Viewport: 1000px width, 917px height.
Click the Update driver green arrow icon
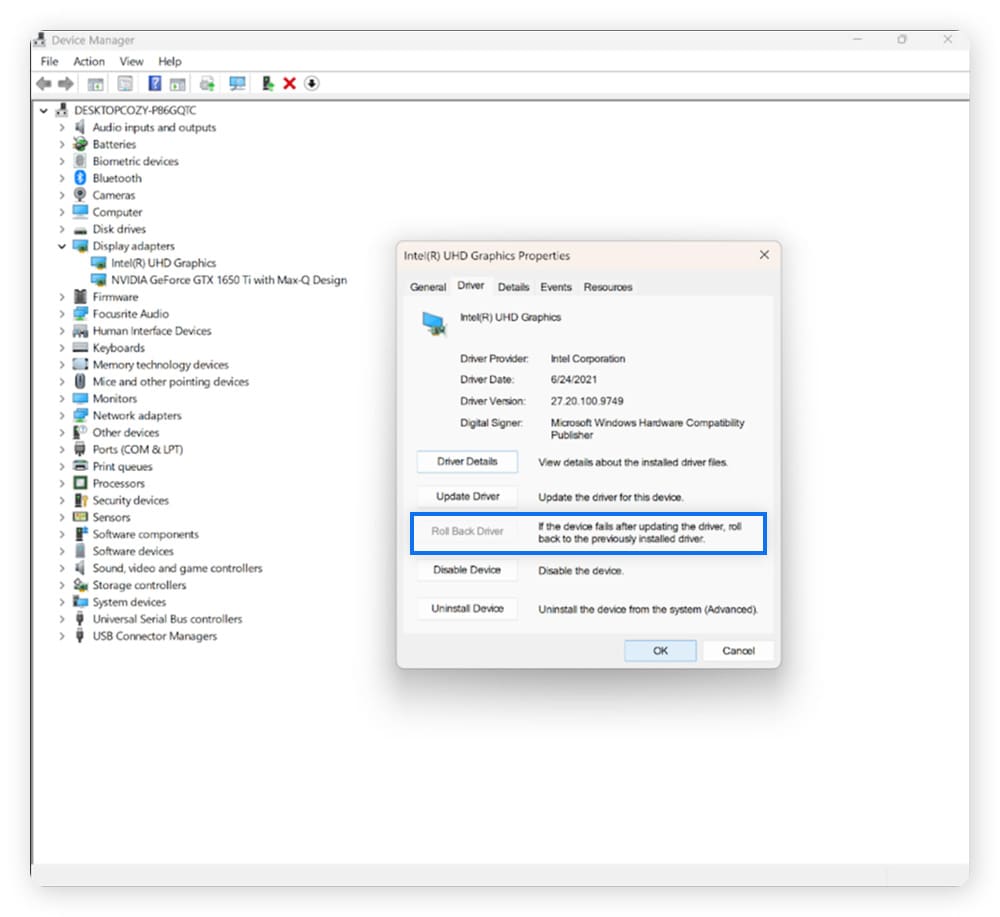(x=268, y=84)
